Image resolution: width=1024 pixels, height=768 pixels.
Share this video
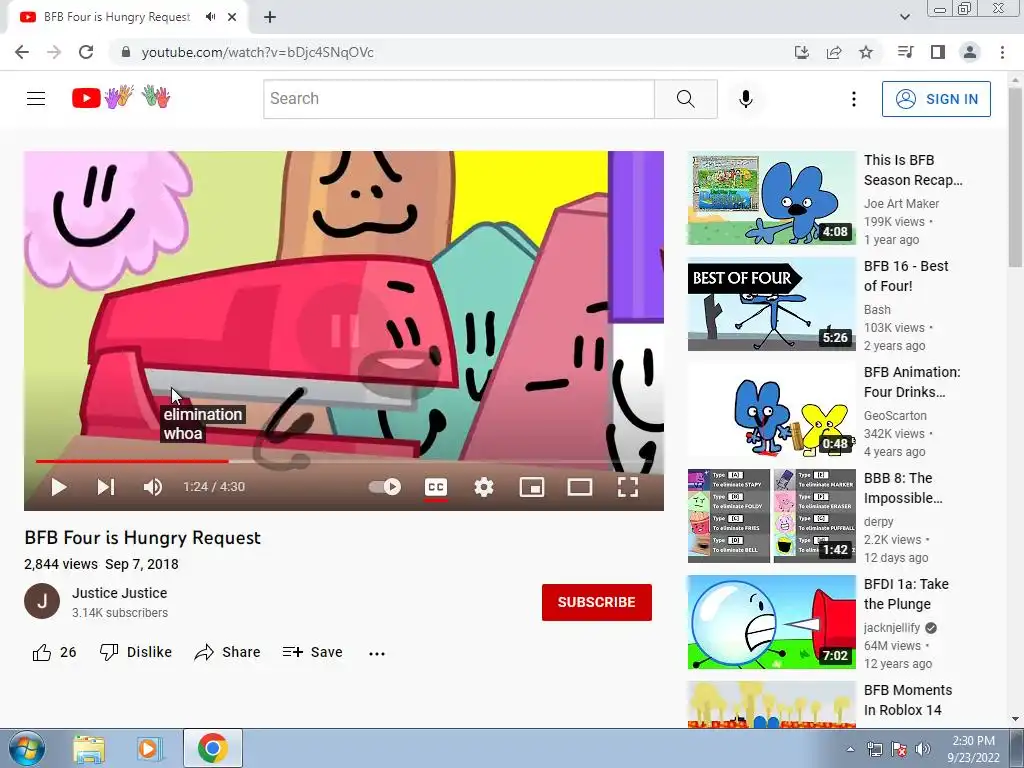pyautogui.click(x=227, y=652)
